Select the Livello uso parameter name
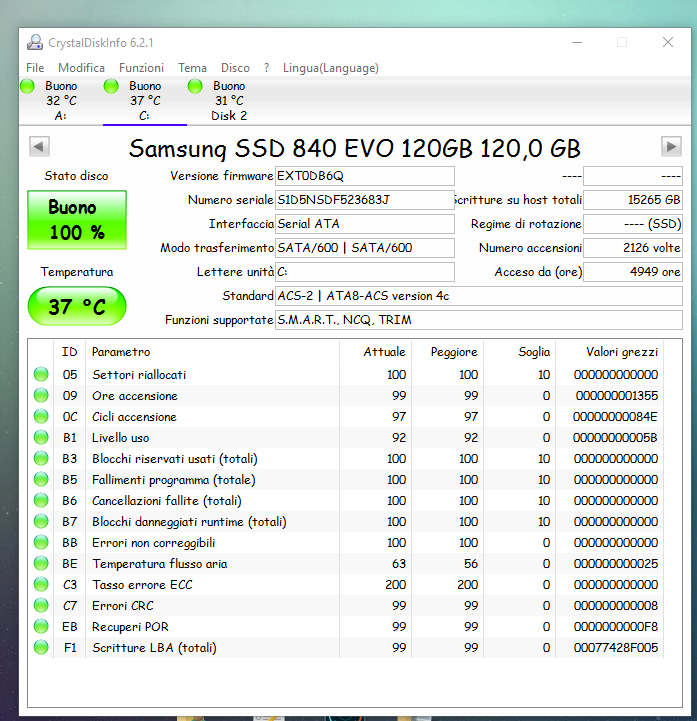Screen dimensions: 697x721 point(120,438)
